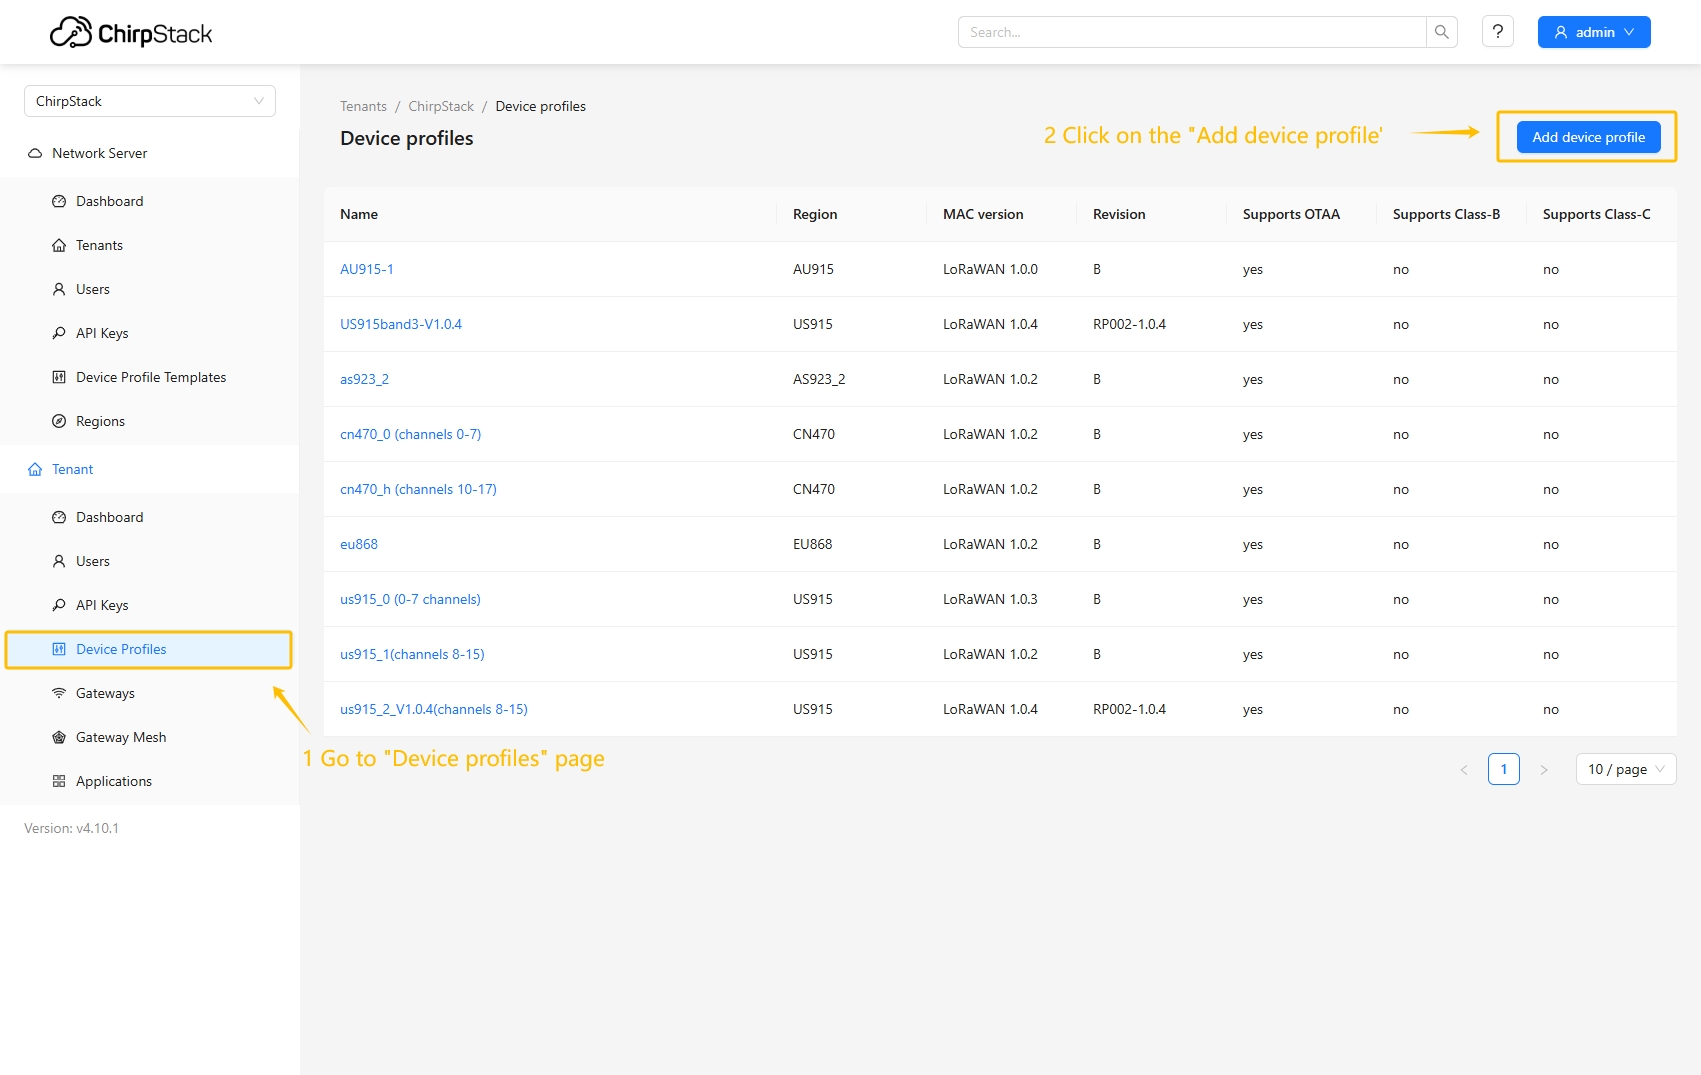Open the US915band3-V1.0.4 profile
The height and width of the screenshot is (1075, 1701).
coord(401,324)
